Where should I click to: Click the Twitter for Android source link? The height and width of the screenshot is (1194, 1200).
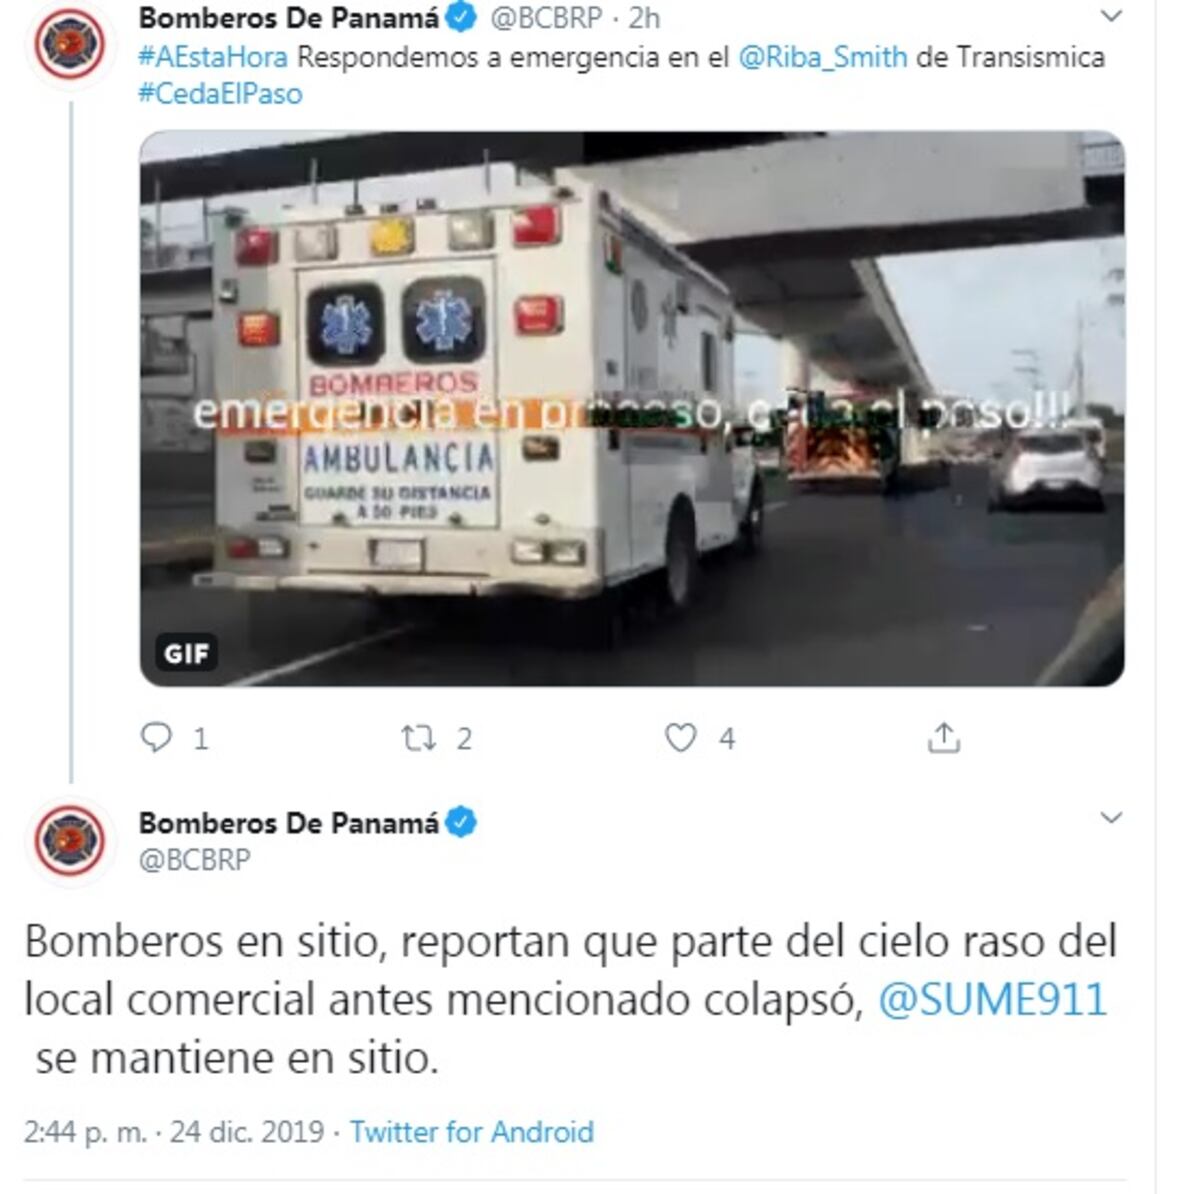[472, 1132]
